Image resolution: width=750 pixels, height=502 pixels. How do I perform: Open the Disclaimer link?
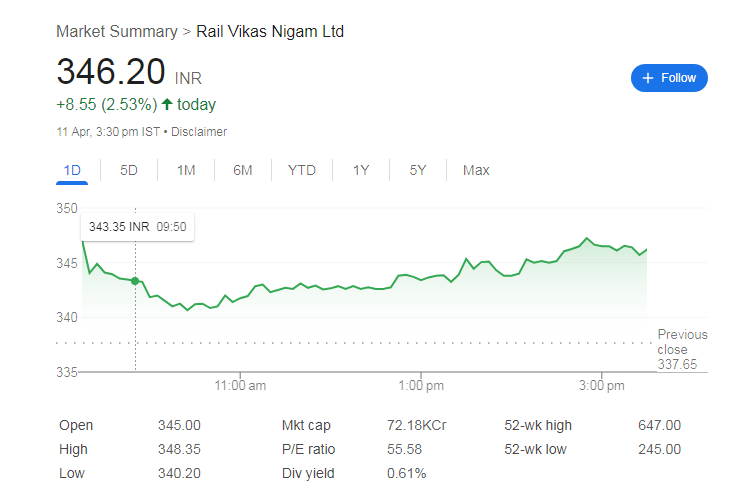tap(199, 132)
